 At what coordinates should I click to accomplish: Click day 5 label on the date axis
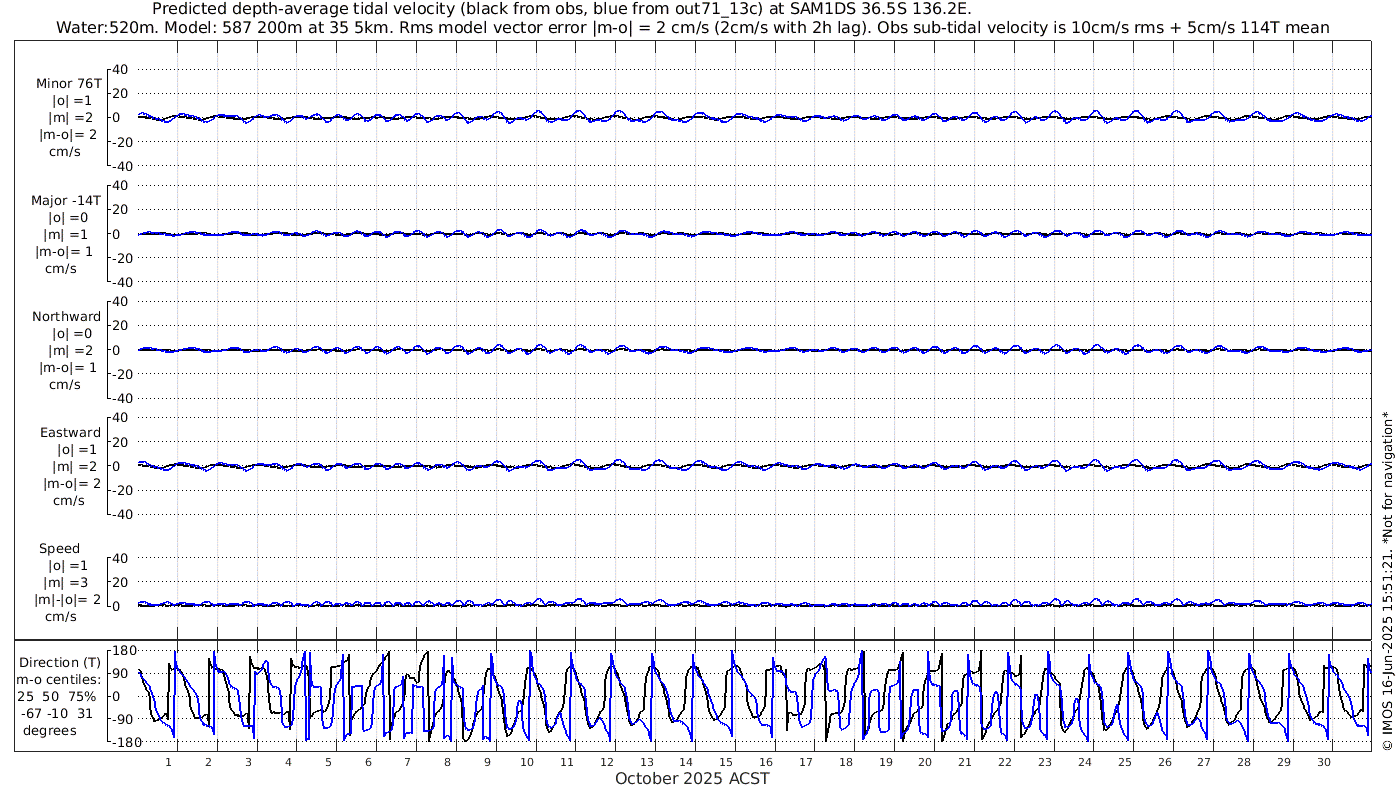[x=328, y=762]
